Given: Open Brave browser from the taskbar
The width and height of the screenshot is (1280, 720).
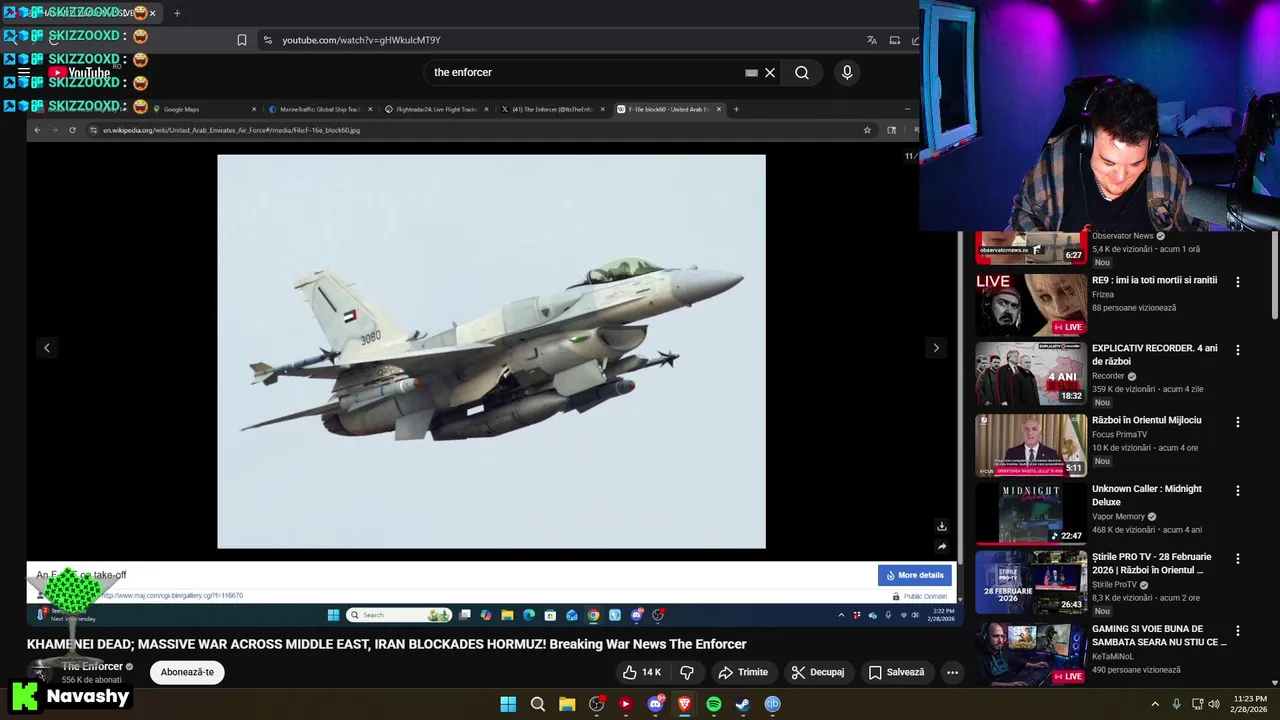Looking at the screenshot, I should point(684,704).
